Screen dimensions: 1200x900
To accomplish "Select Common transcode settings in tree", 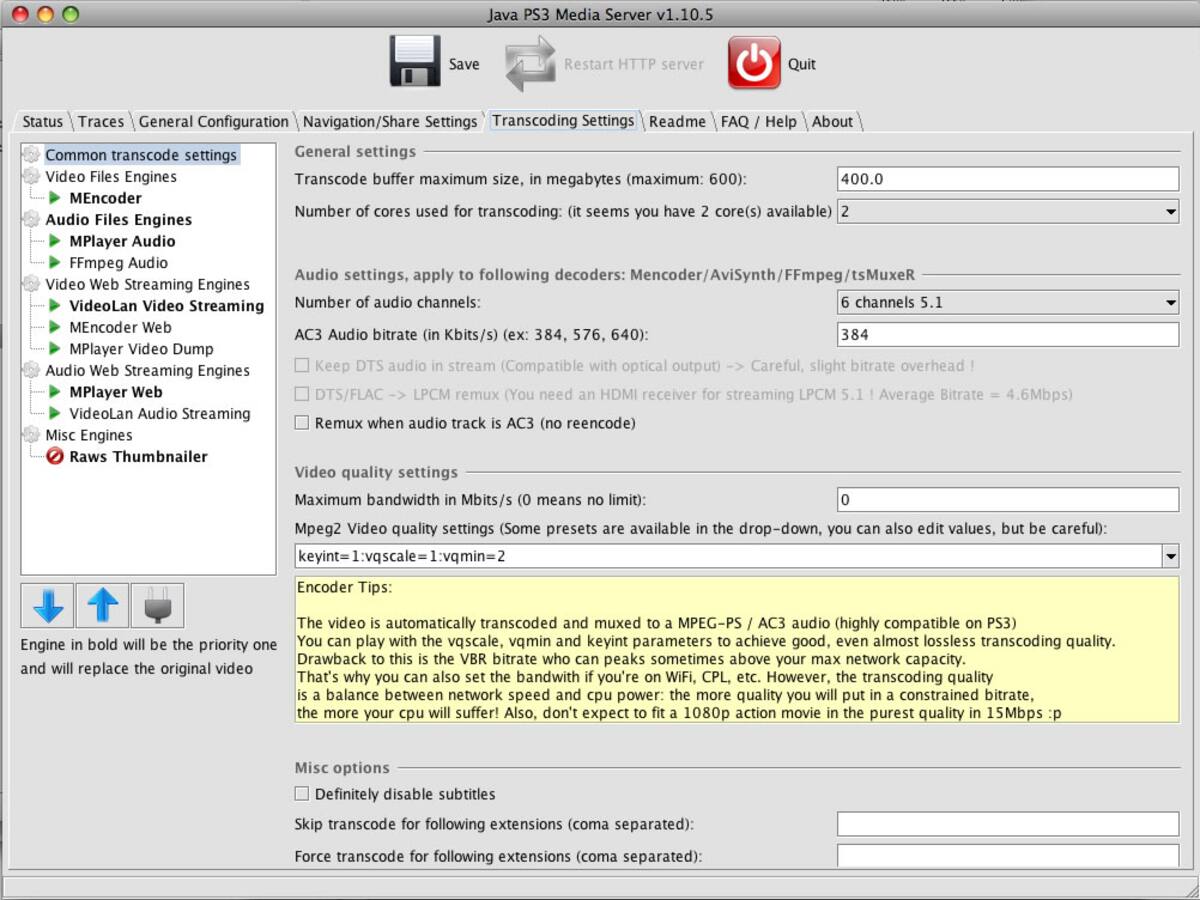I will [141, 155].
